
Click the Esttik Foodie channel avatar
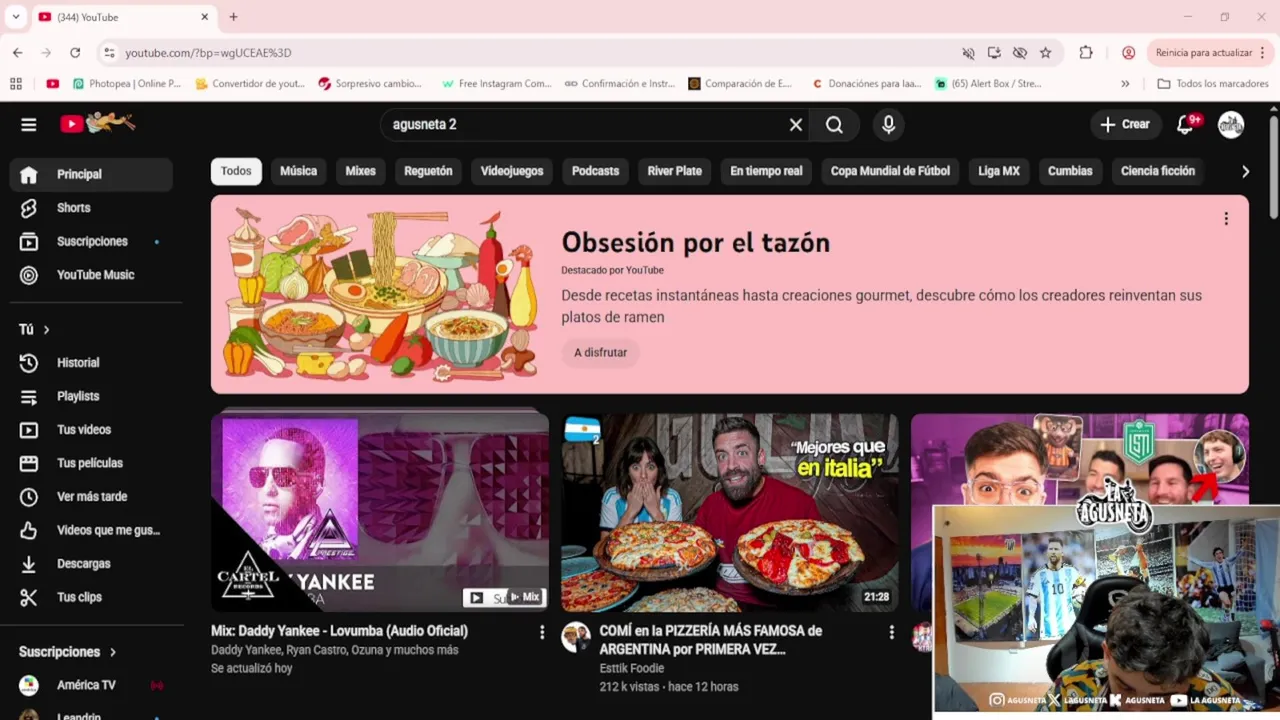tap(576, 637)
